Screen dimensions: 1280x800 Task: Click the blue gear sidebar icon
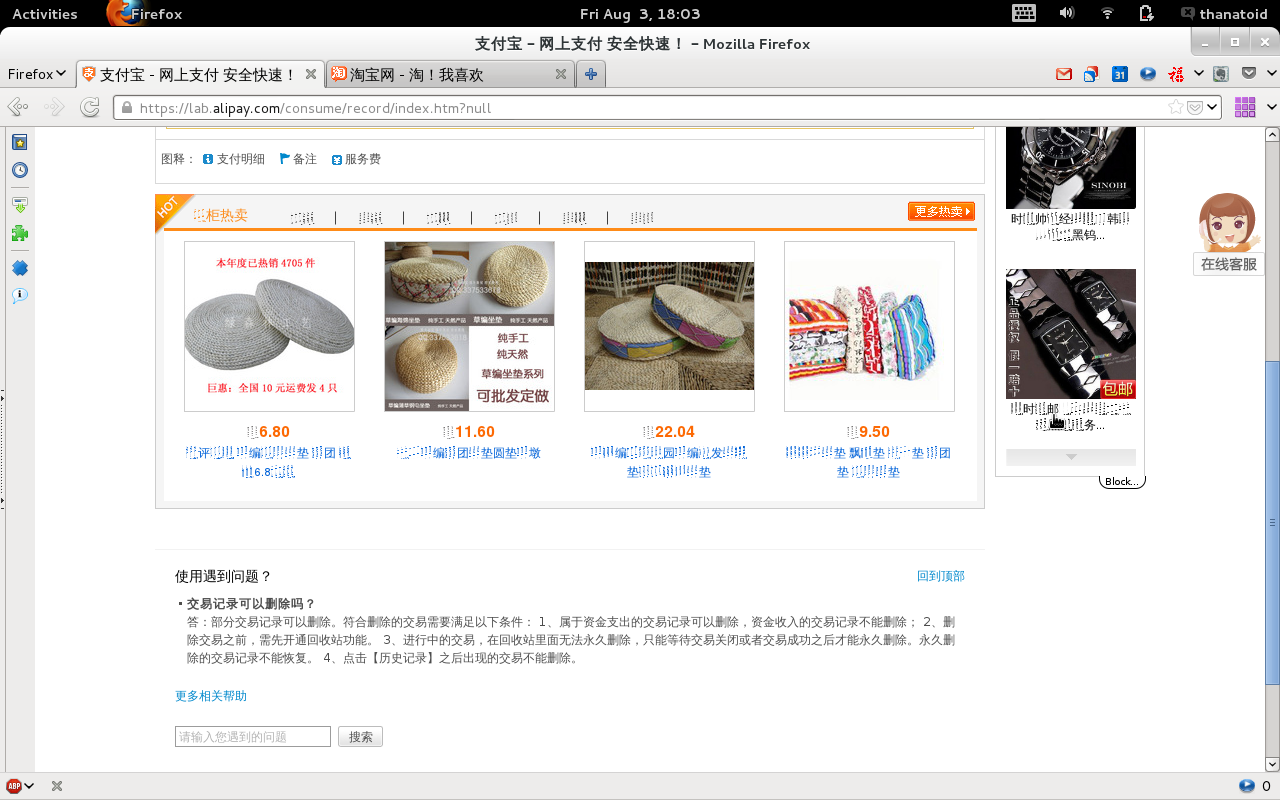[x=19, y=268]
